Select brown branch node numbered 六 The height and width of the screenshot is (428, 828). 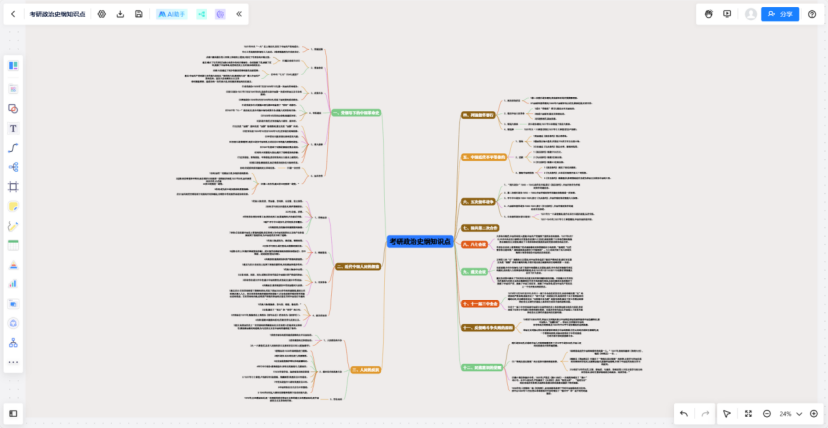[478, 202]
